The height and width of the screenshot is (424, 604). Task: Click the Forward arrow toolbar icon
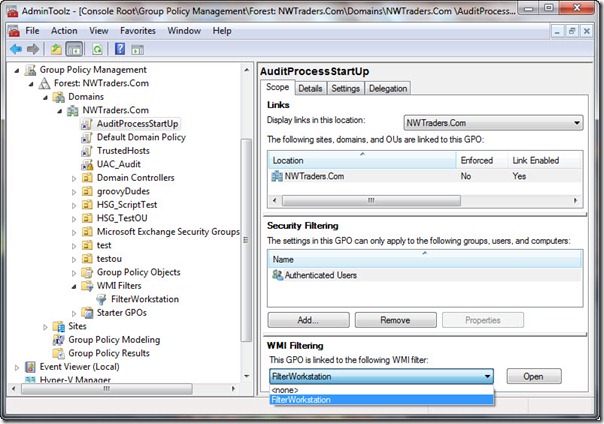[33, 48]
